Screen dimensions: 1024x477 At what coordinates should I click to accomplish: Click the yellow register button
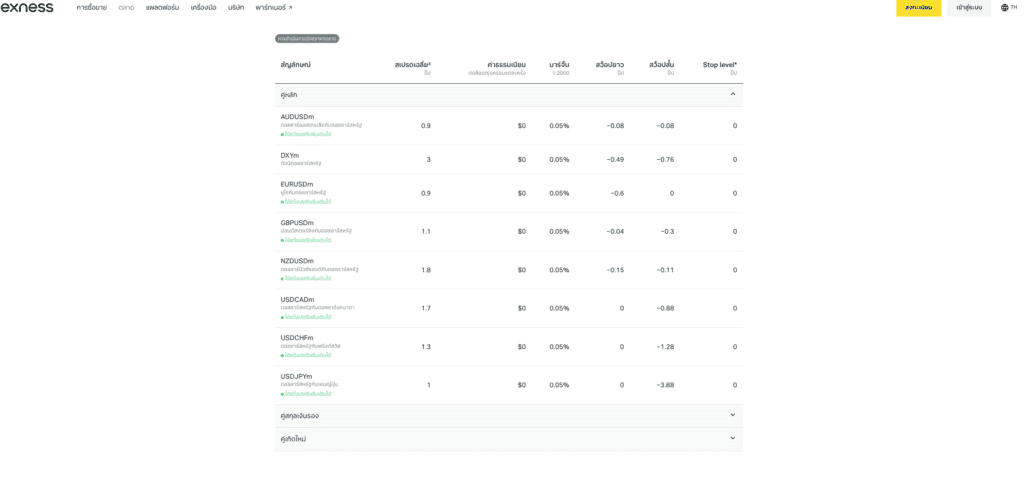(x=918, y=7)
